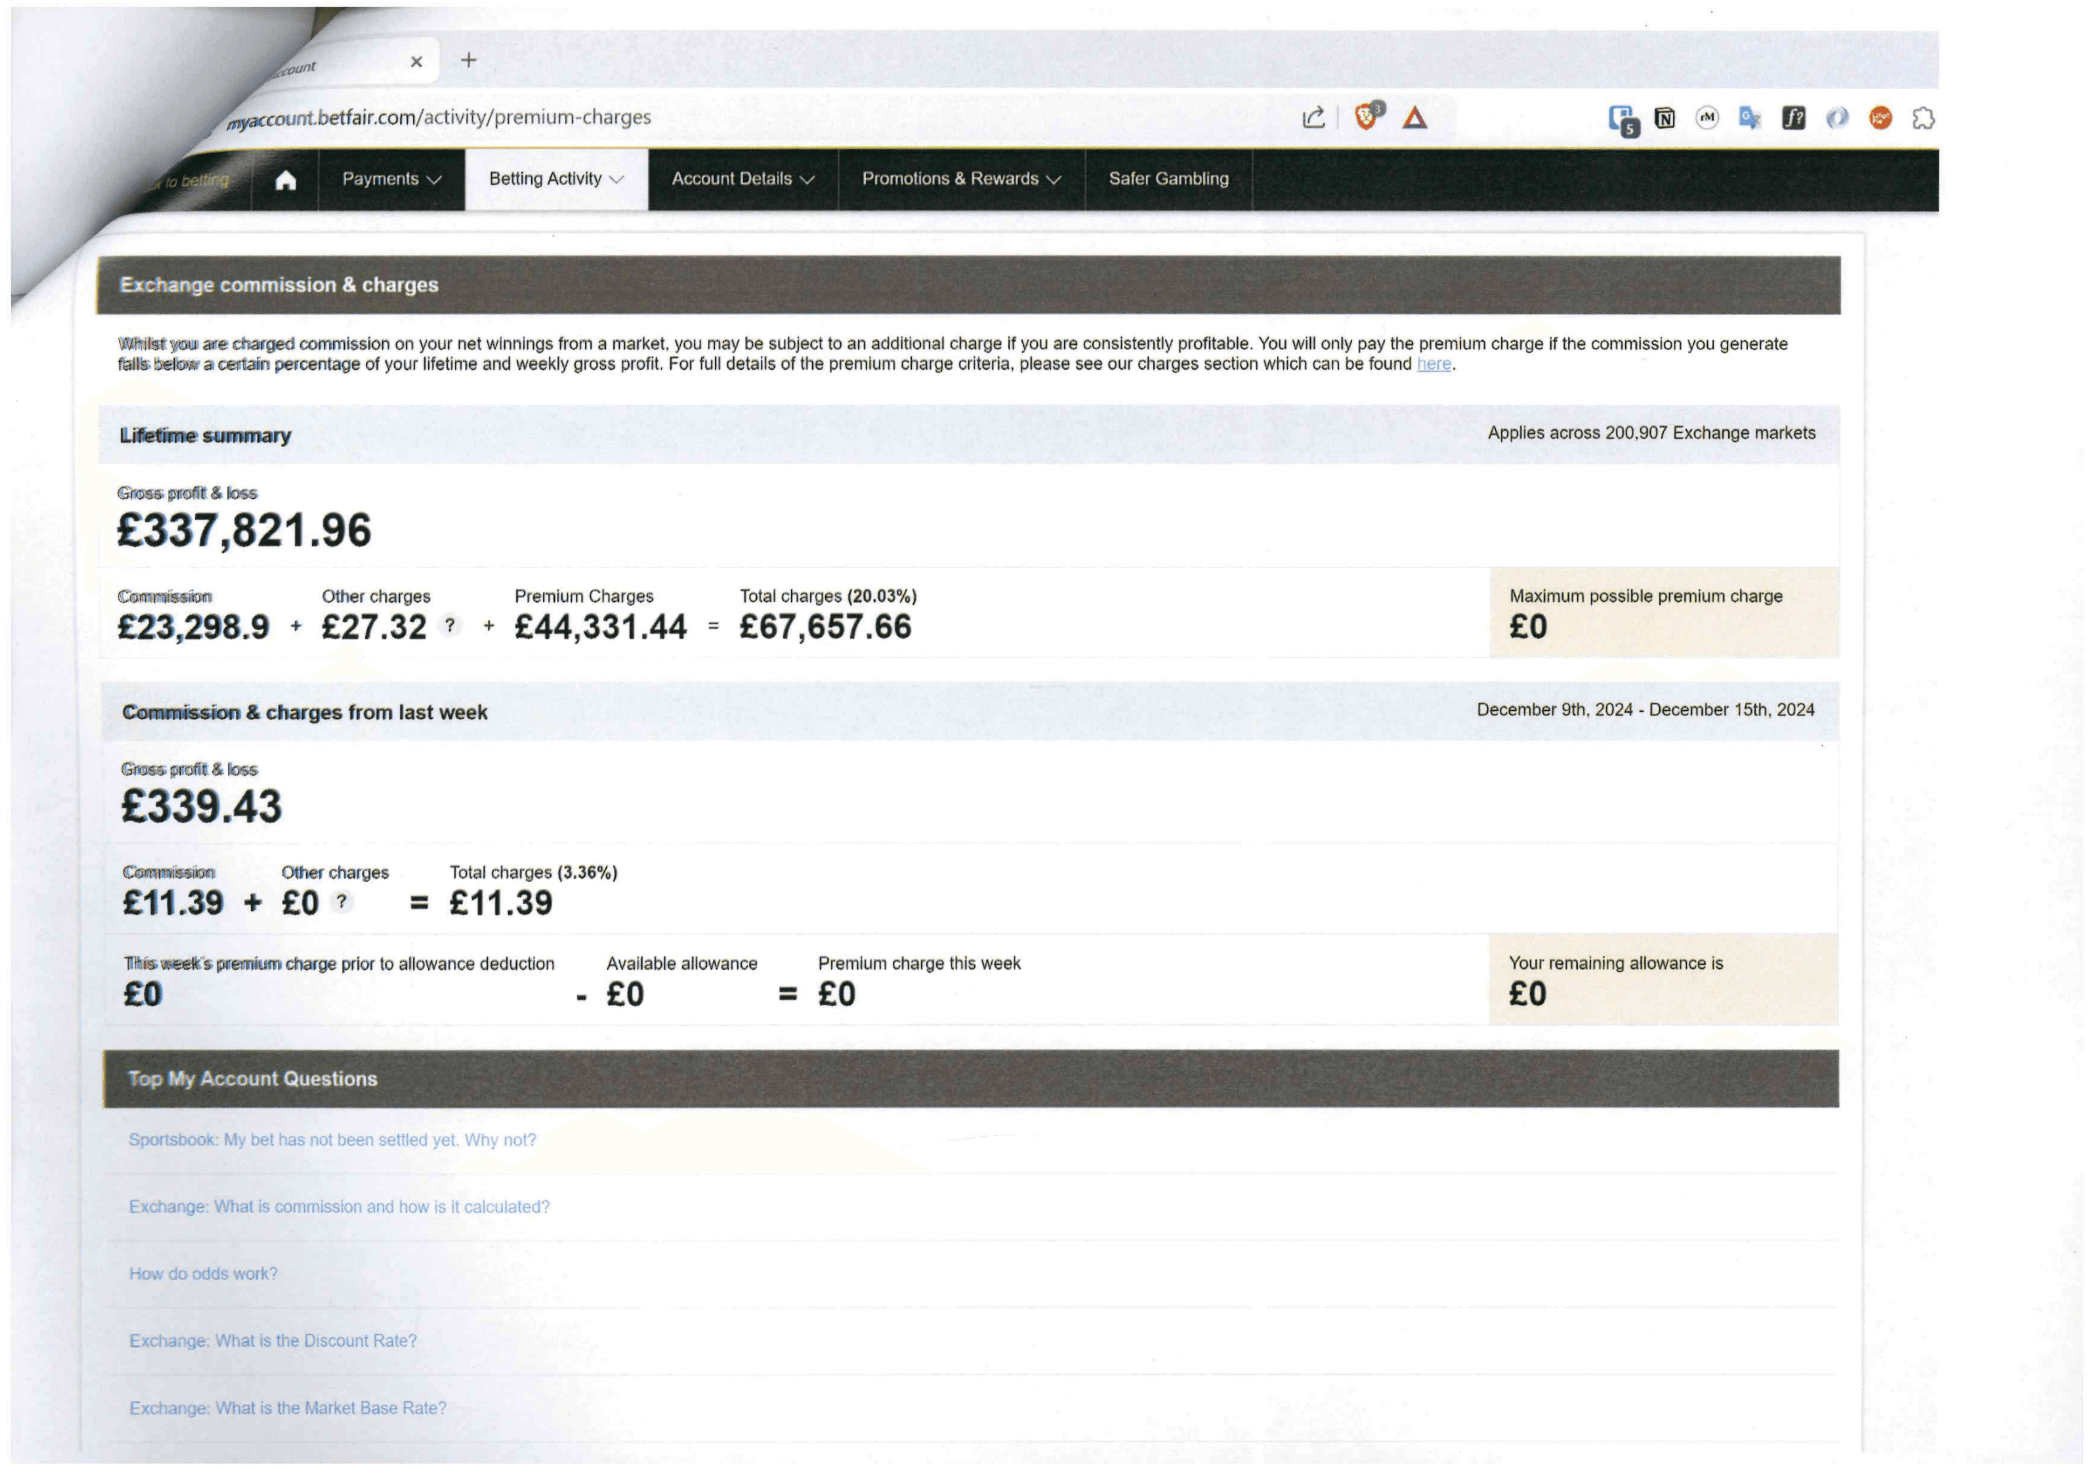2093x1468 pixels.
Task: Open the Google Translate extension
Action: tap(1750, 118)
